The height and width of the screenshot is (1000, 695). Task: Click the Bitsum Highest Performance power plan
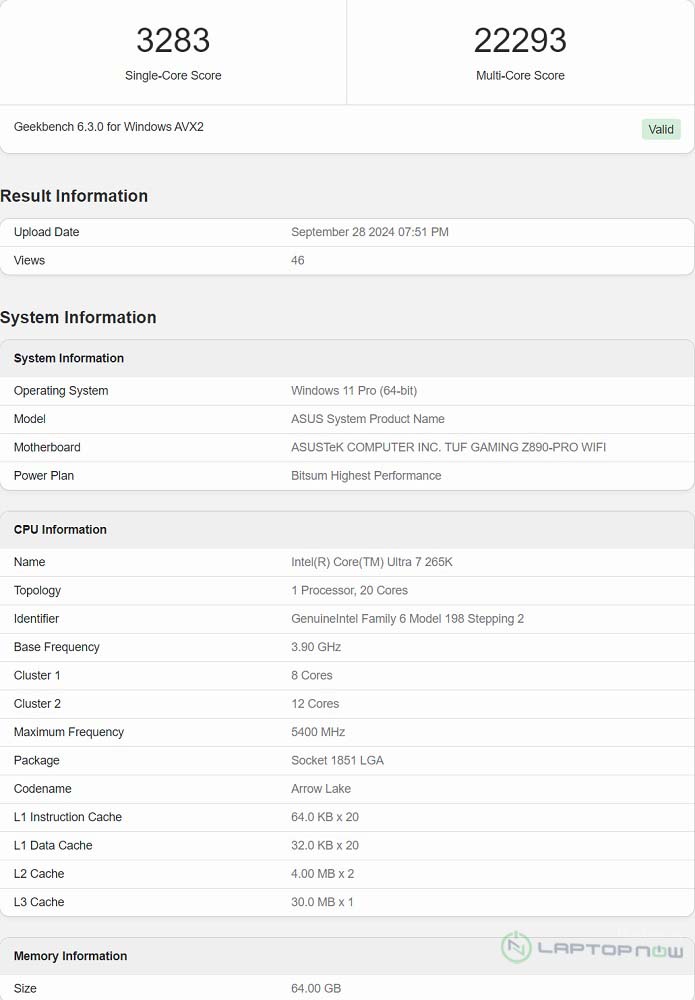[x=366, y=476]
